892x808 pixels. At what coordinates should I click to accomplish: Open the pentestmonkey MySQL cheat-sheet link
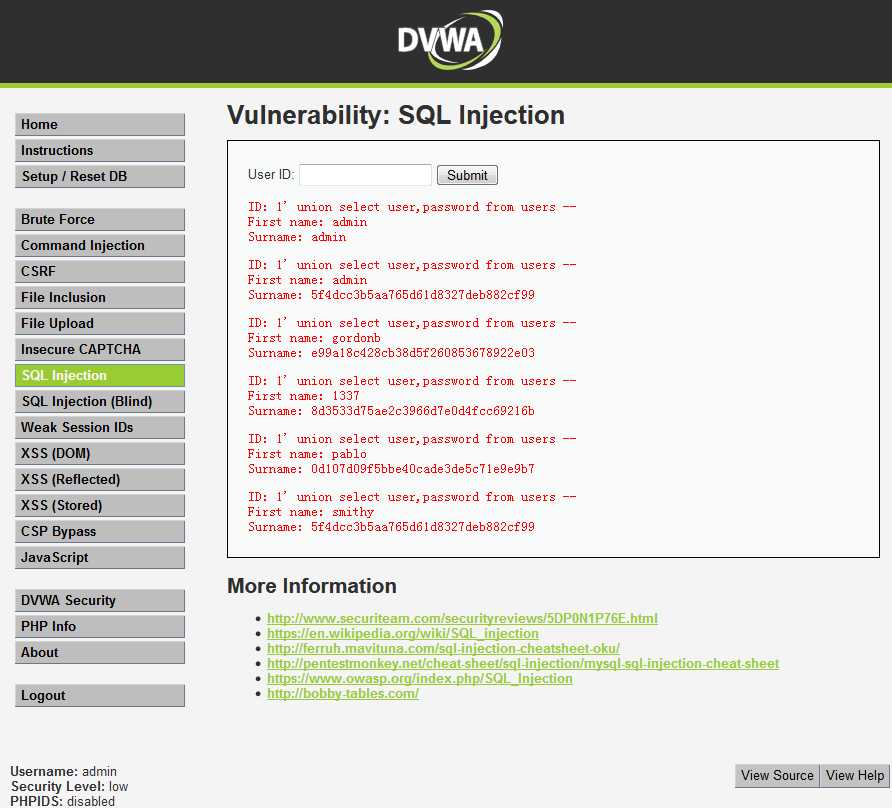[x=523, y=663]
